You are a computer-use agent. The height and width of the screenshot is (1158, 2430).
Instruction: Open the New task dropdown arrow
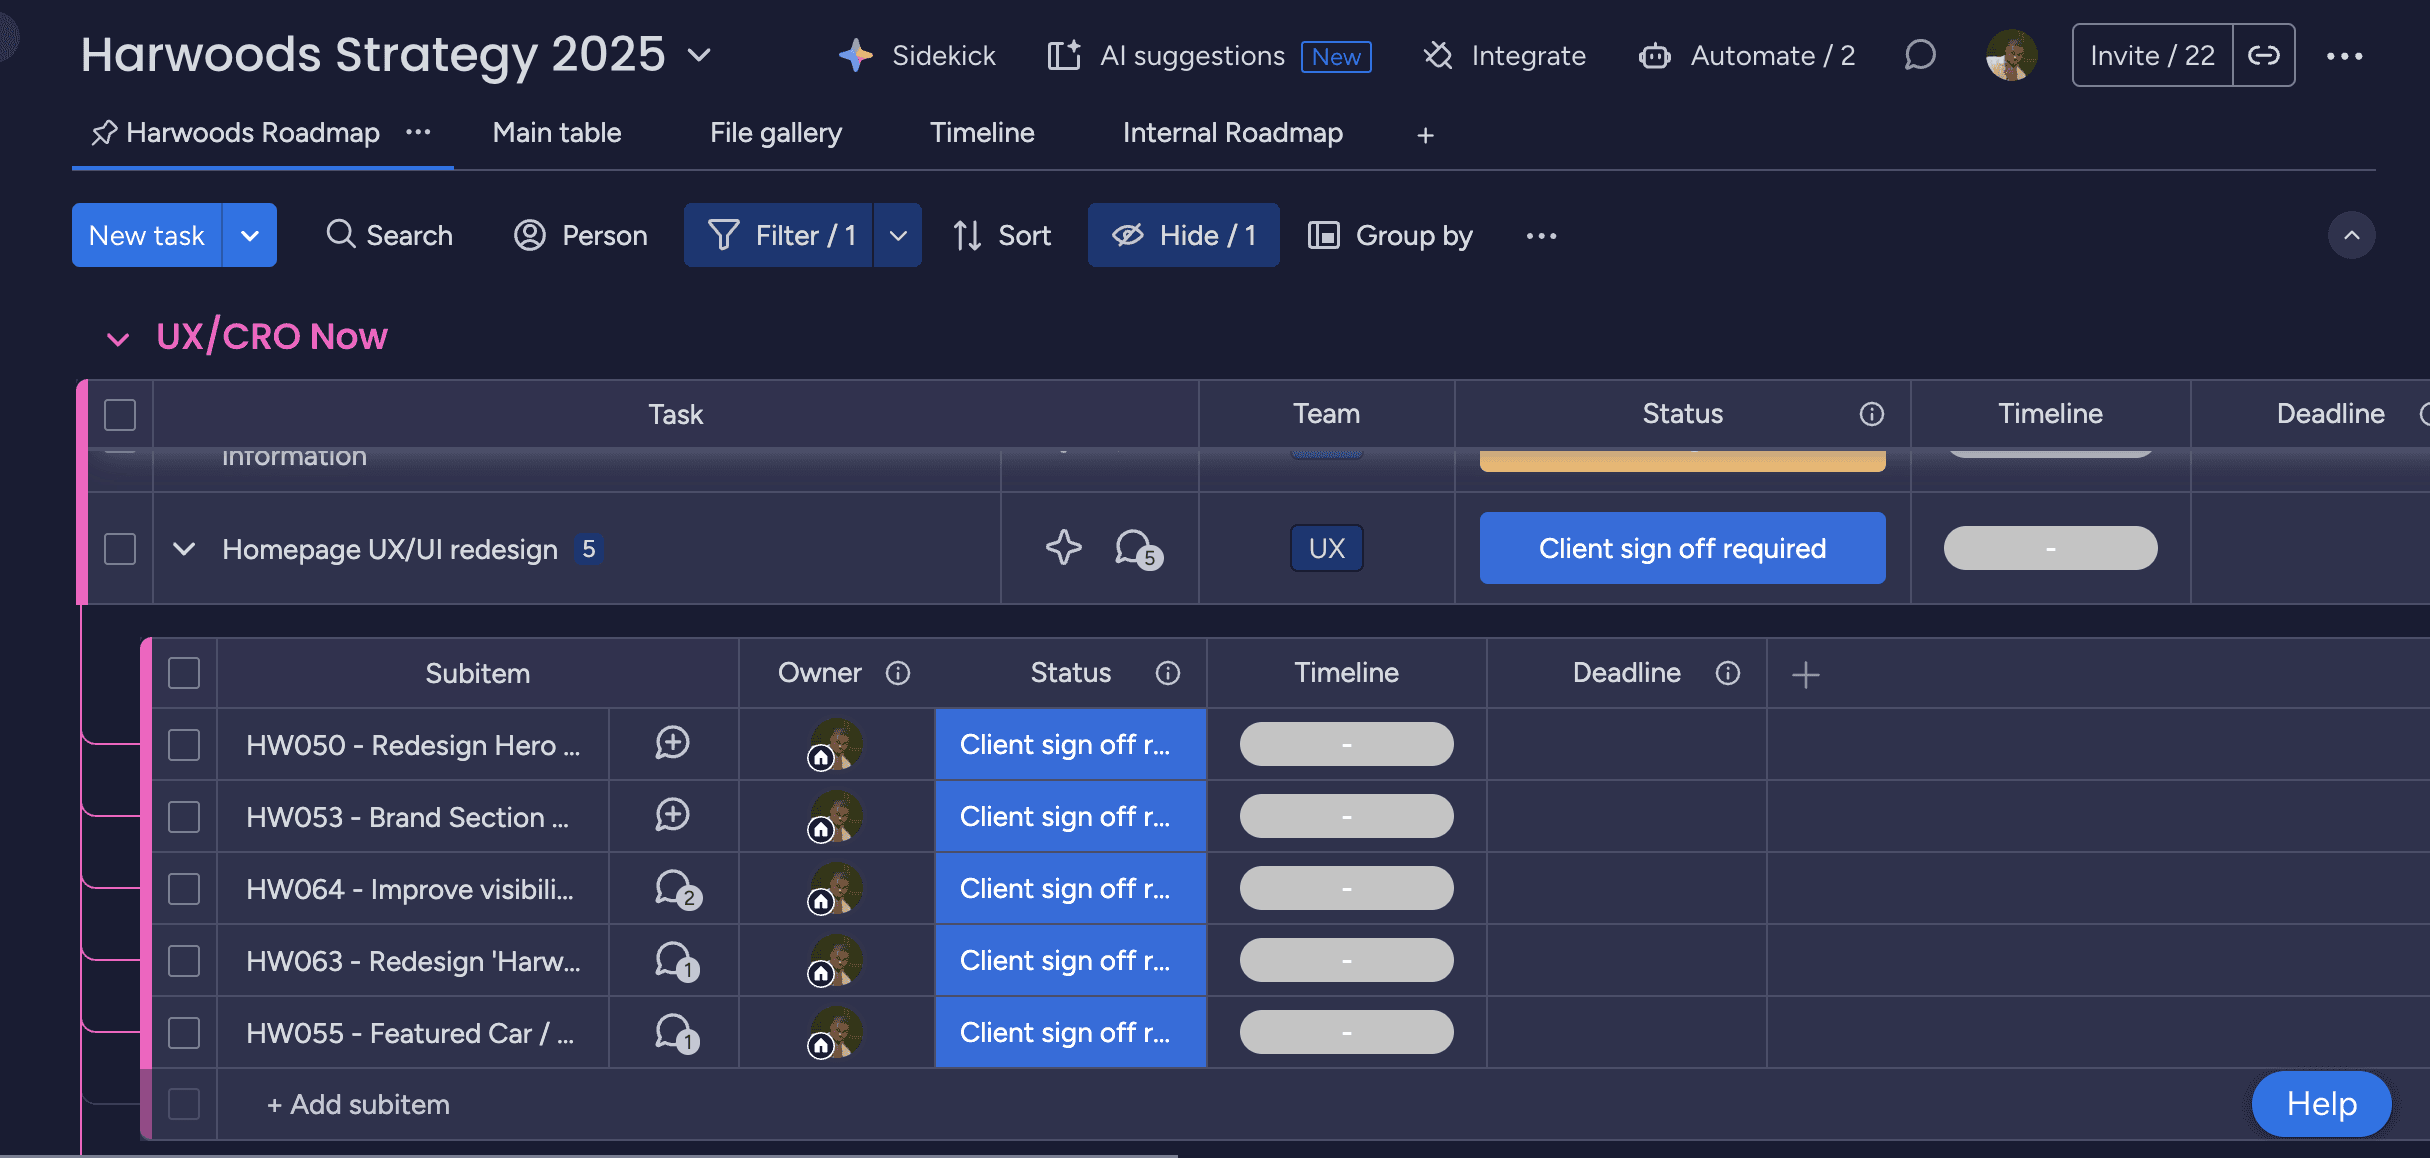point(250,236)
